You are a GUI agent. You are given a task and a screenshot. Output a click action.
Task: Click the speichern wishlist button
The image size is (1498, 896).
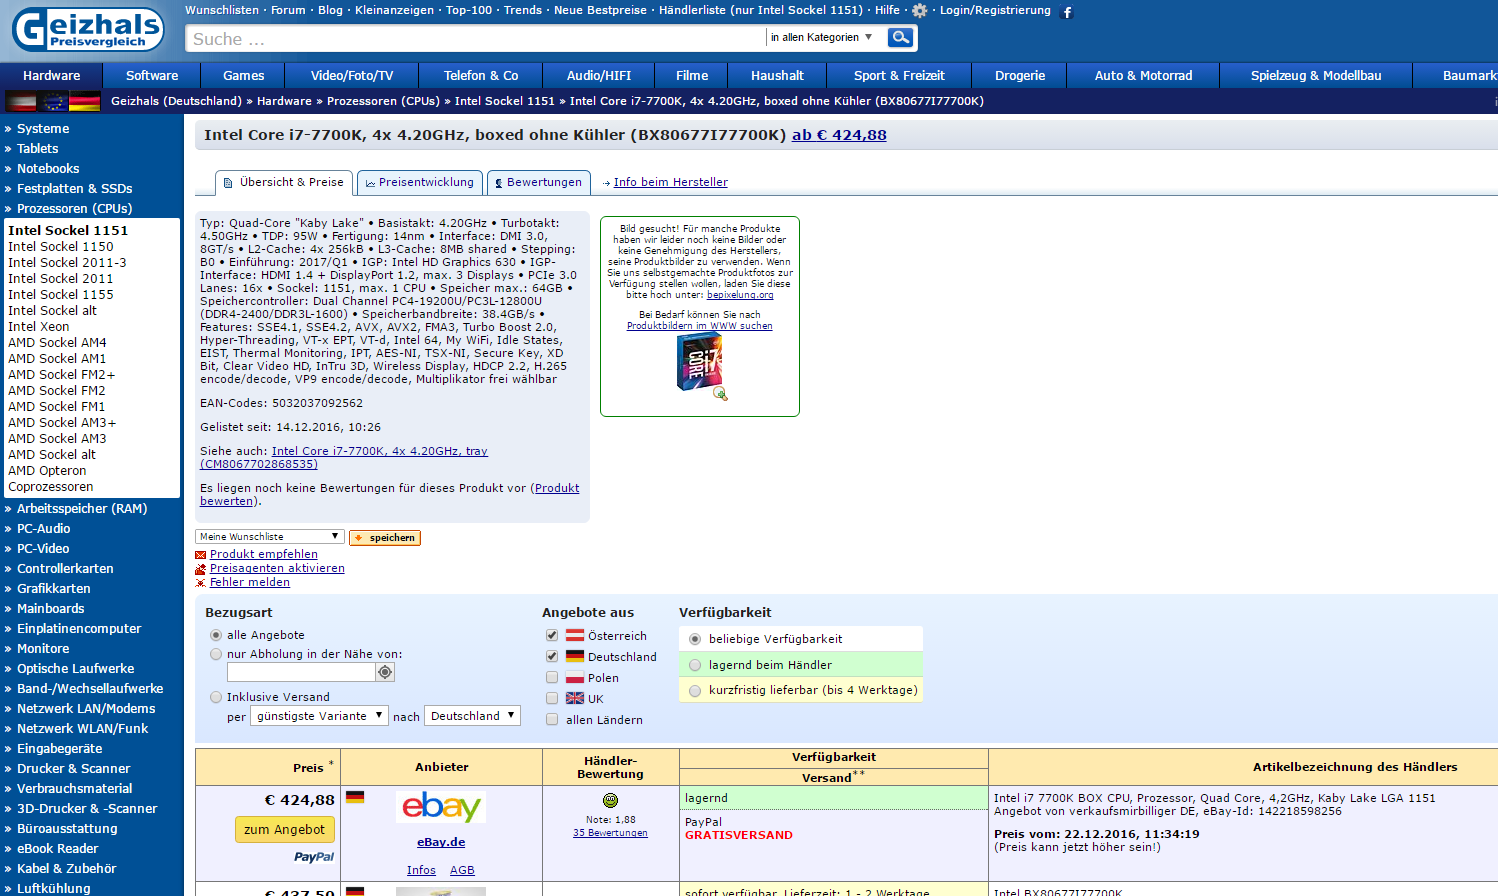point(385,537)
